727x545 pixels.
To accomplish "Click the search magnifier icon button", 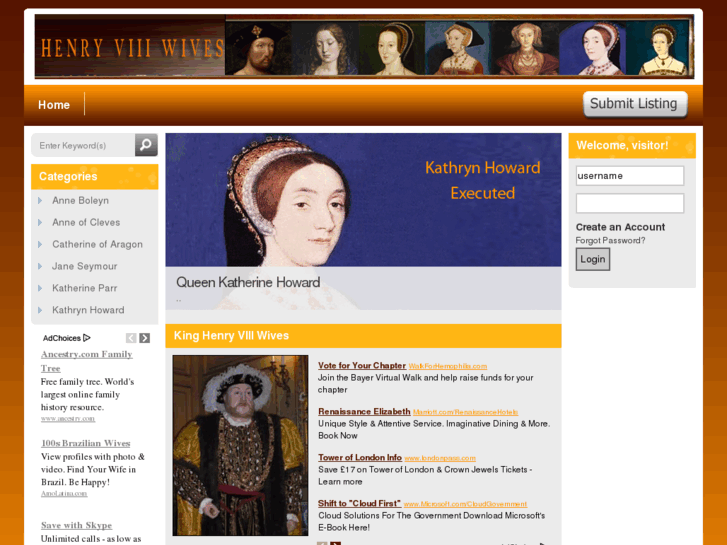I will [x=146, y=145].
